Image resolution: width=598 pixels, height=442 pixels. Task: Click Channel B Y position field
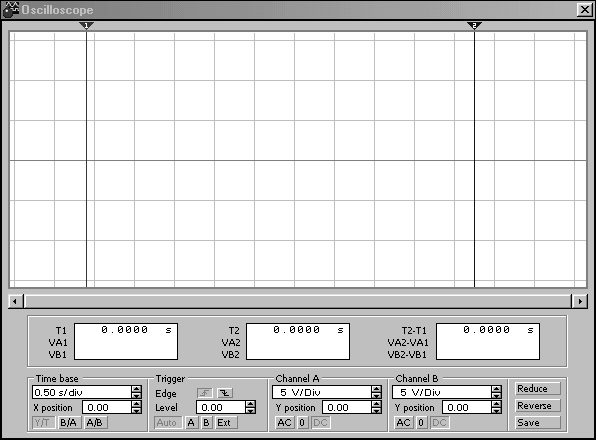[x=467, y=408]
